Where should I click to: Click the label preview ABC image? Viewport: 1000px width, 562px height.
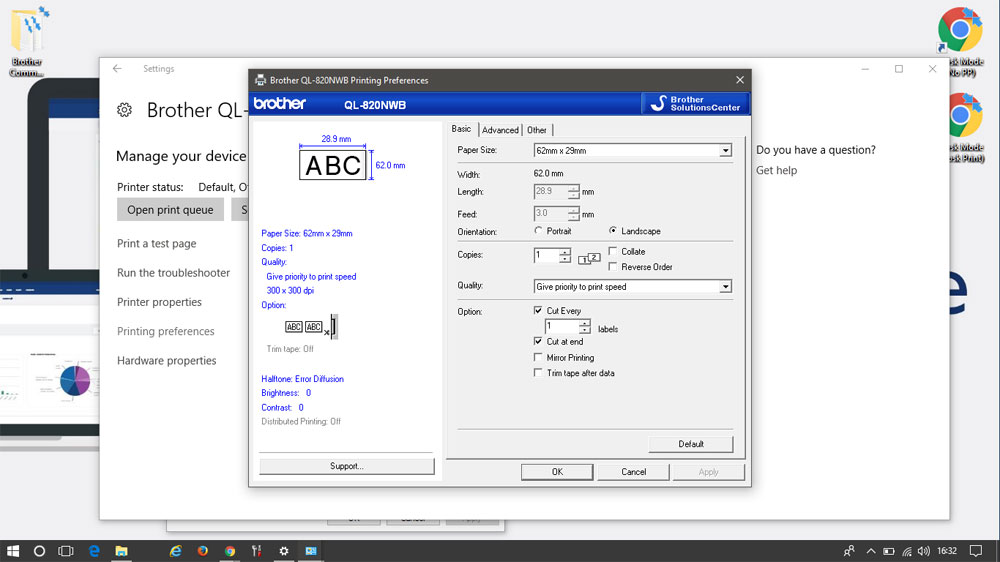(332, 165)
